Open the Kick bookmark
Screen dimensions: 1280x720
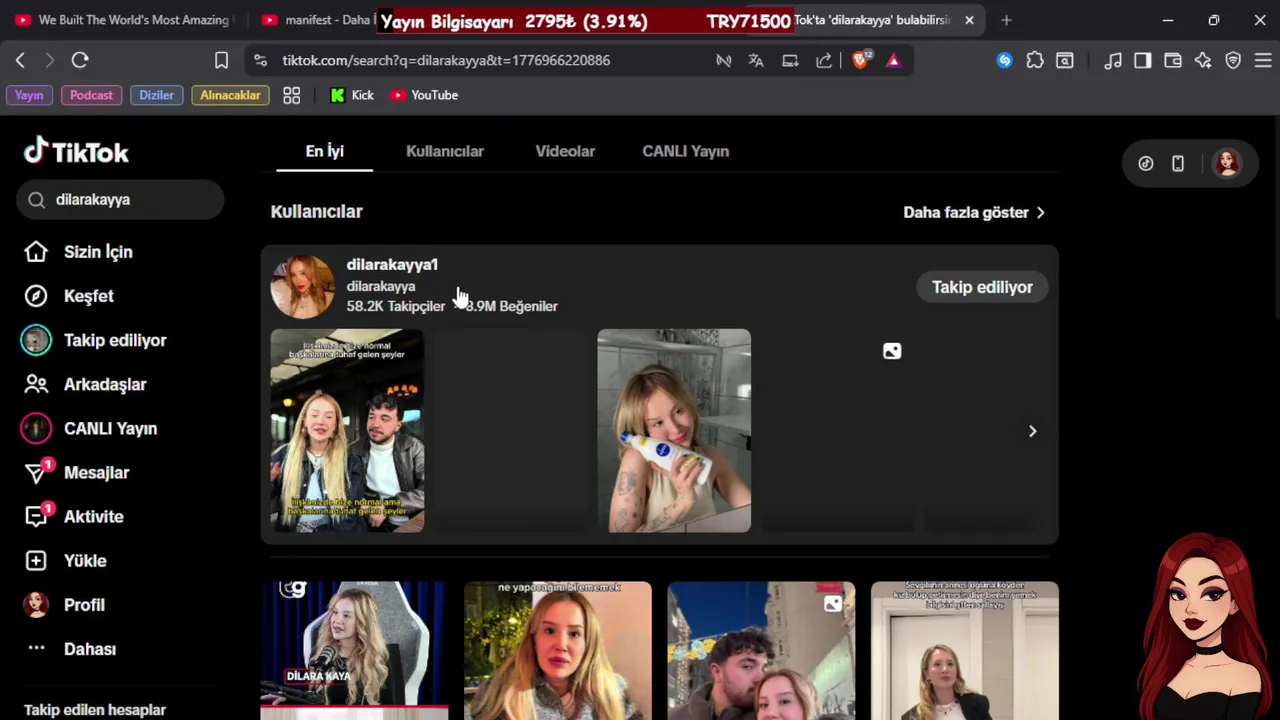[x=352, y=95]
